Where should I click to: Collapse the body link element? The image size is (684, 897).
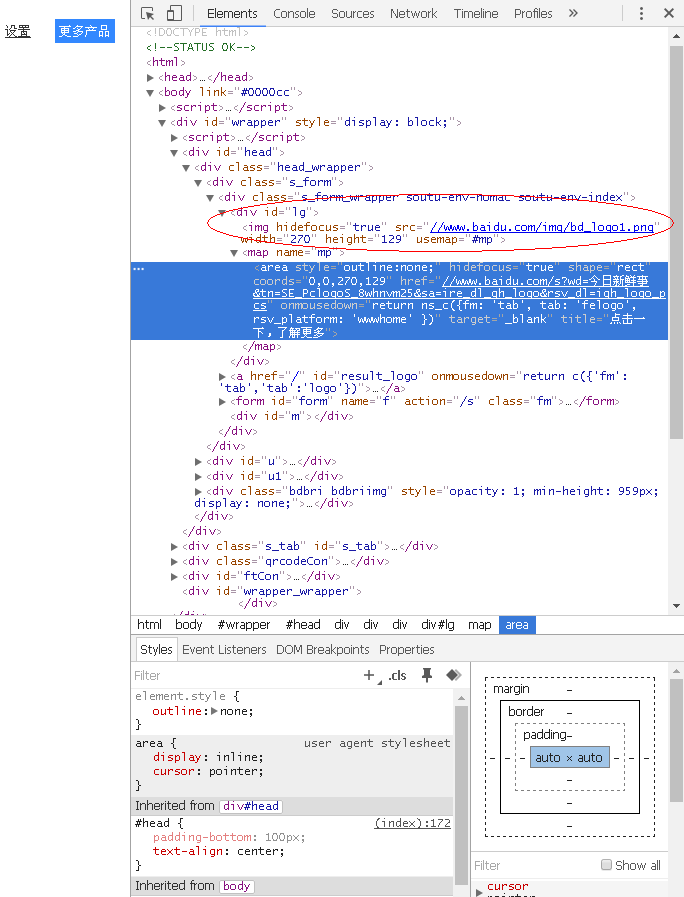tap(150, 92)
